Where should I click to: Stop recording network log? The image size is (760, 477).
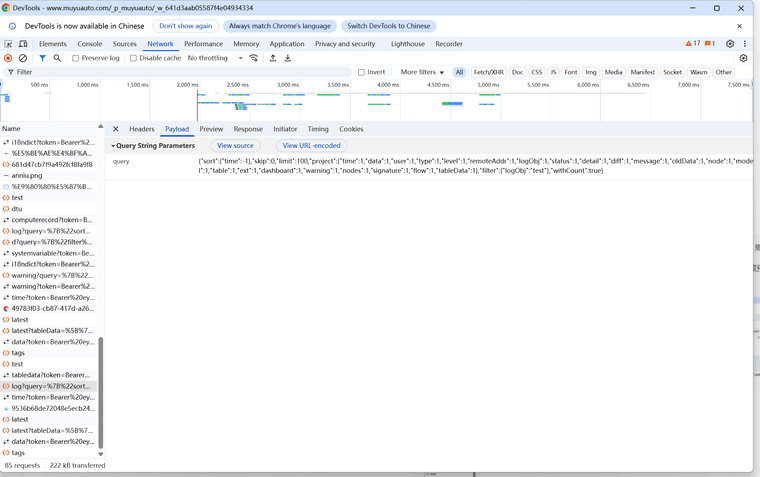click(8, 58)
